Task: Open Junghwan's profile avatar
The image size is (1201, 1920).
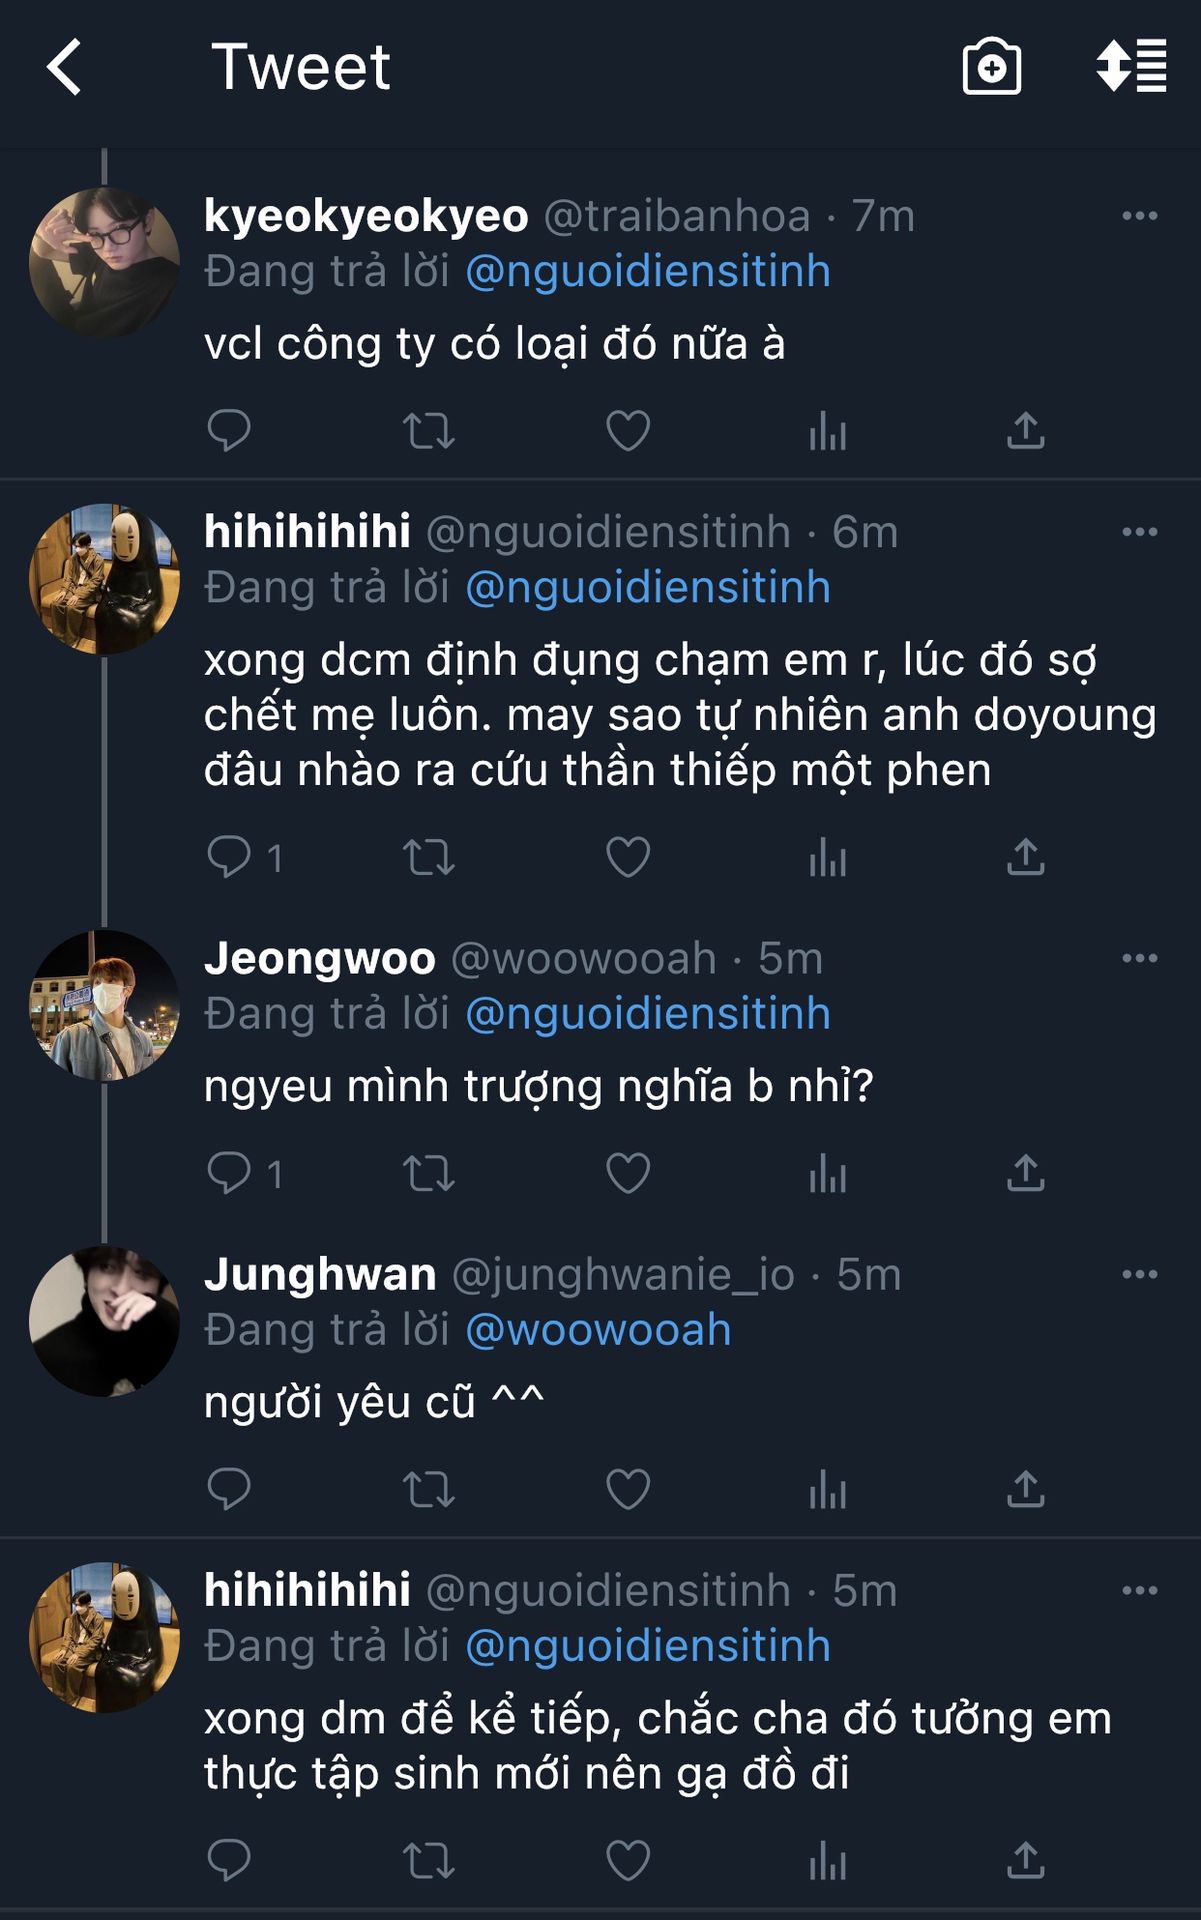Action: point(105,1321)
